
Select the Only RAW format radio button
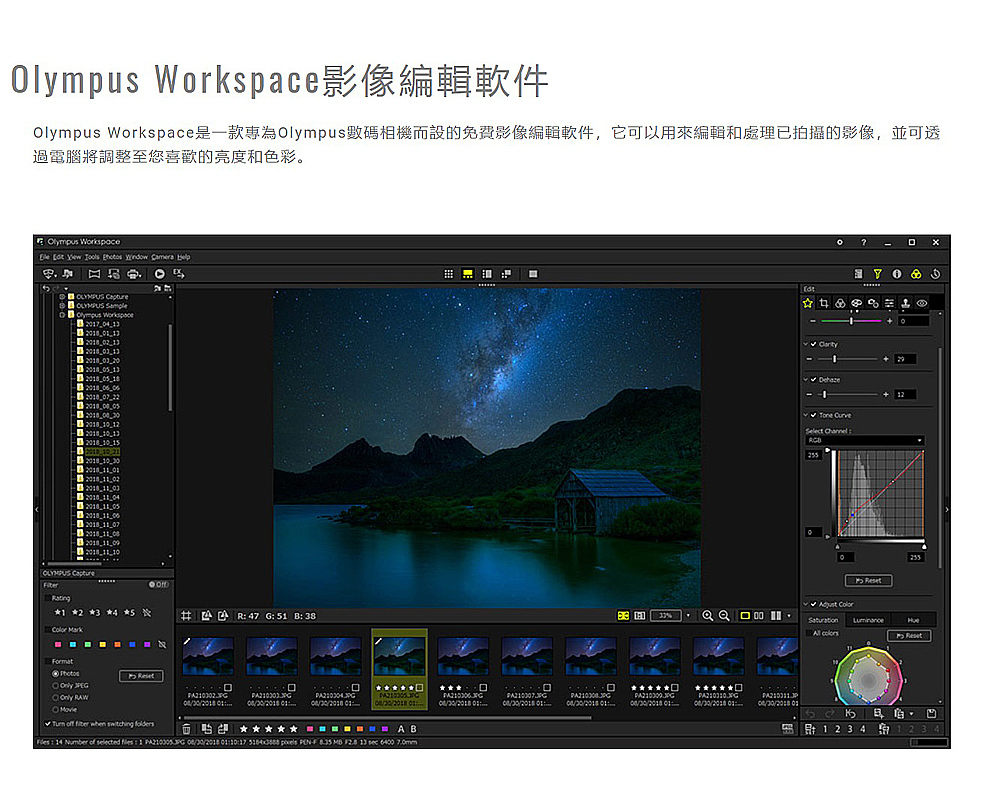point(56,697)
